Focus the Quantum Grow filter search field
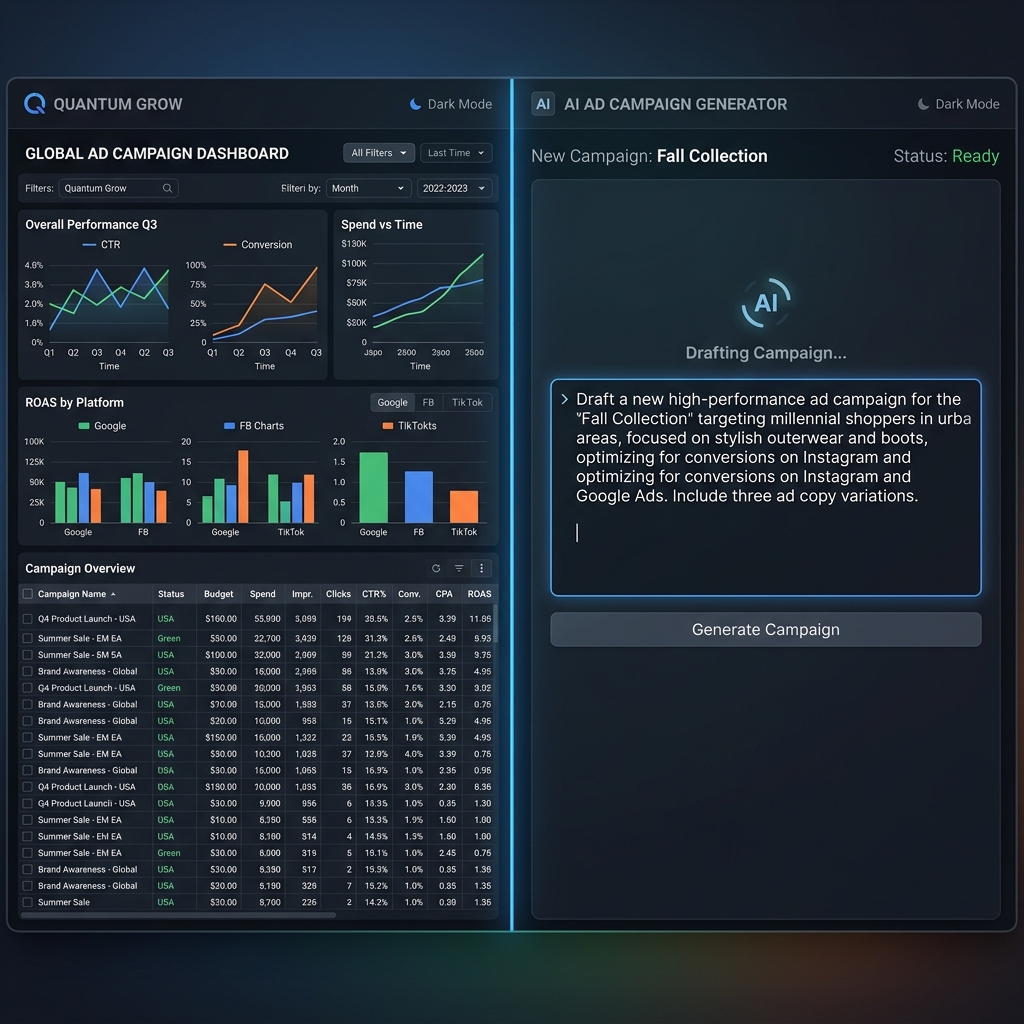Image resolution: width=1024 pixels, height=1024 pixels. click(x=118, y=188)
